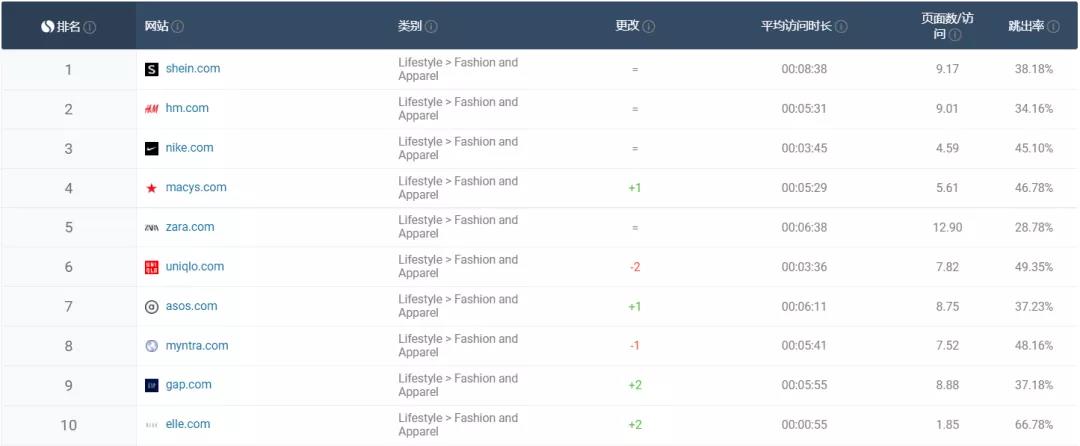Click the Zara favicon
1080x446 pixels.
[152, 227]
